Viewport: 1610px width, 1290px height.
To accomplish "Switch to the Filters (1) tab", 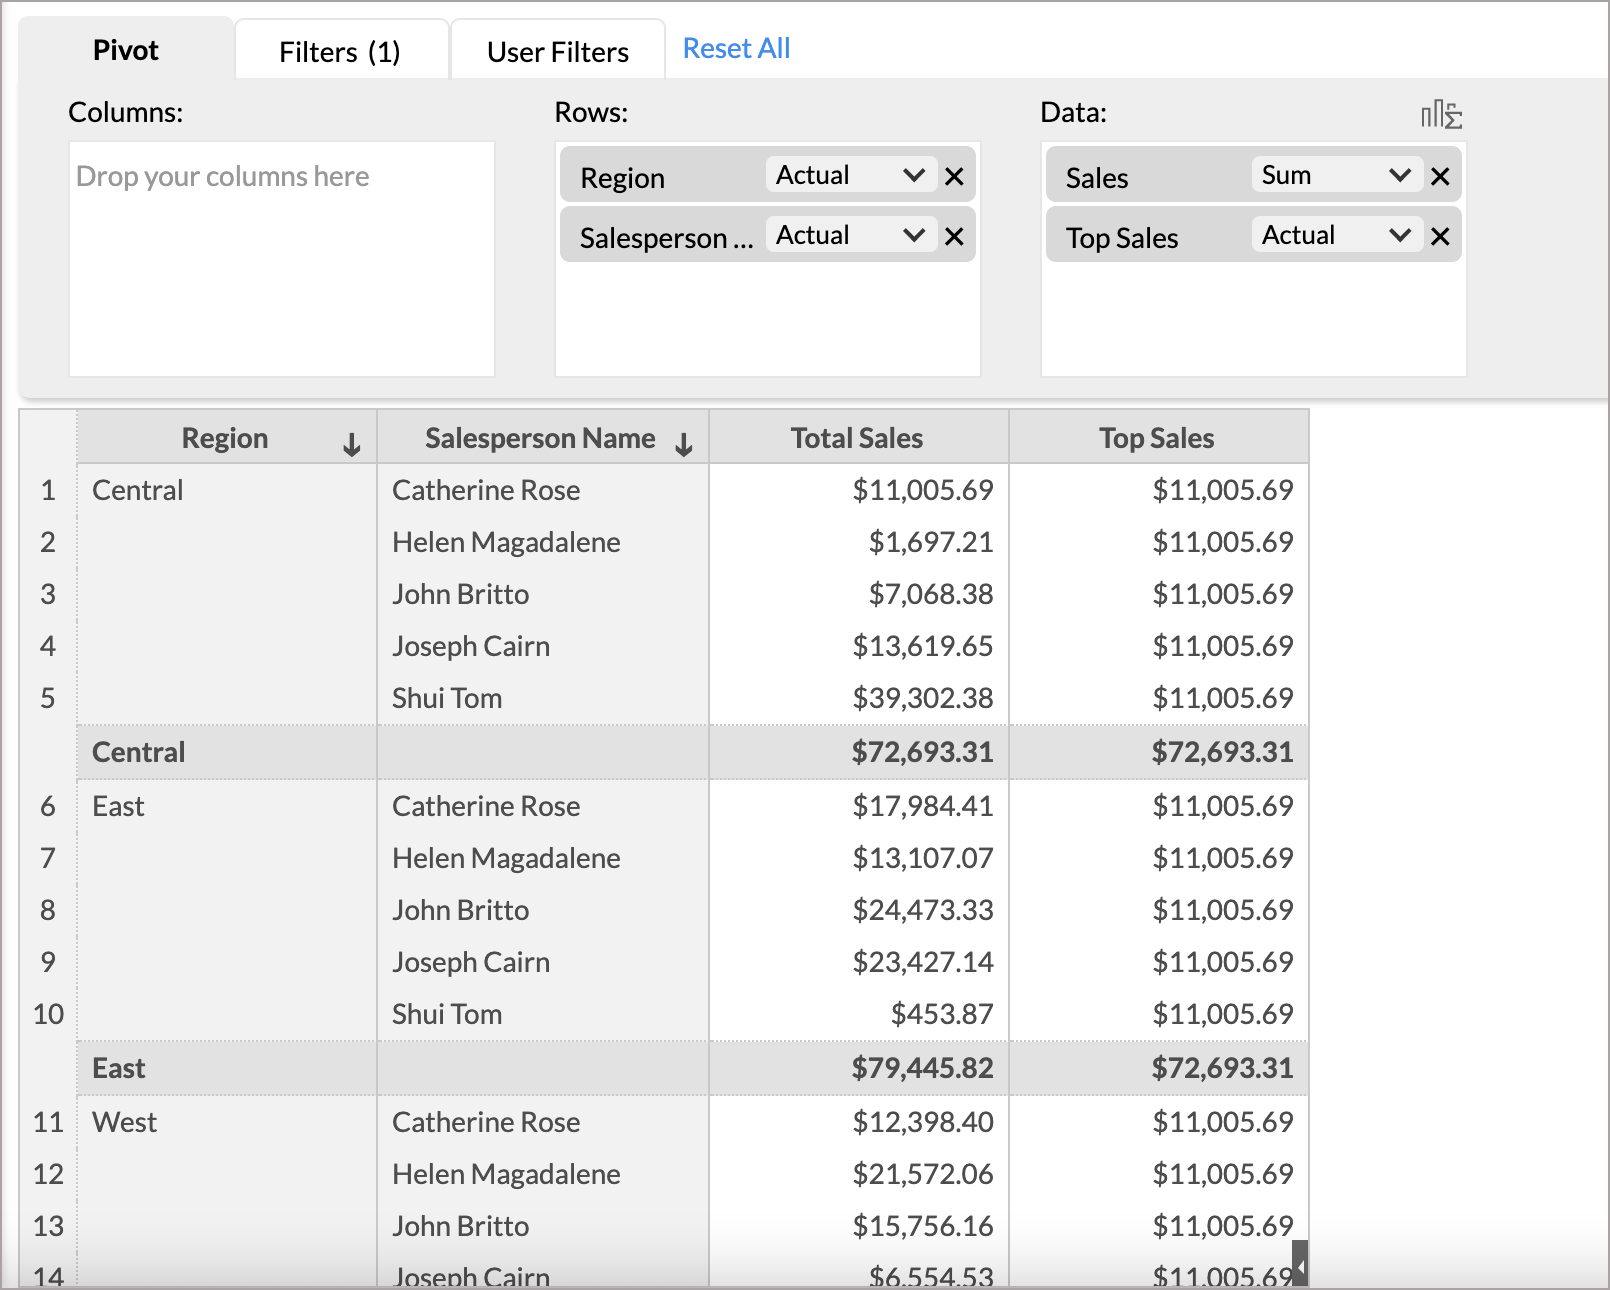I will pyautogui.click(x=340, y=51).
